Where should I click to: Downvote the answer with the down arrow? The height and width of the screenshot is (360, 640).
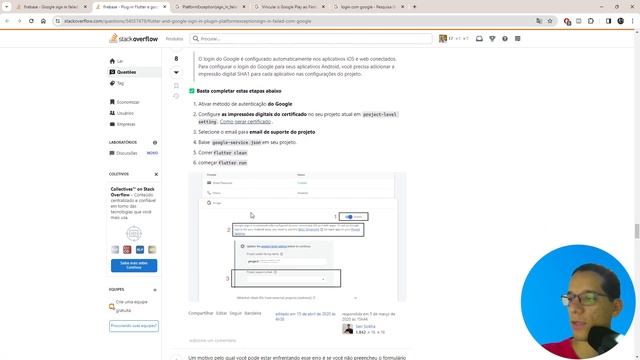tap(176, 72)
